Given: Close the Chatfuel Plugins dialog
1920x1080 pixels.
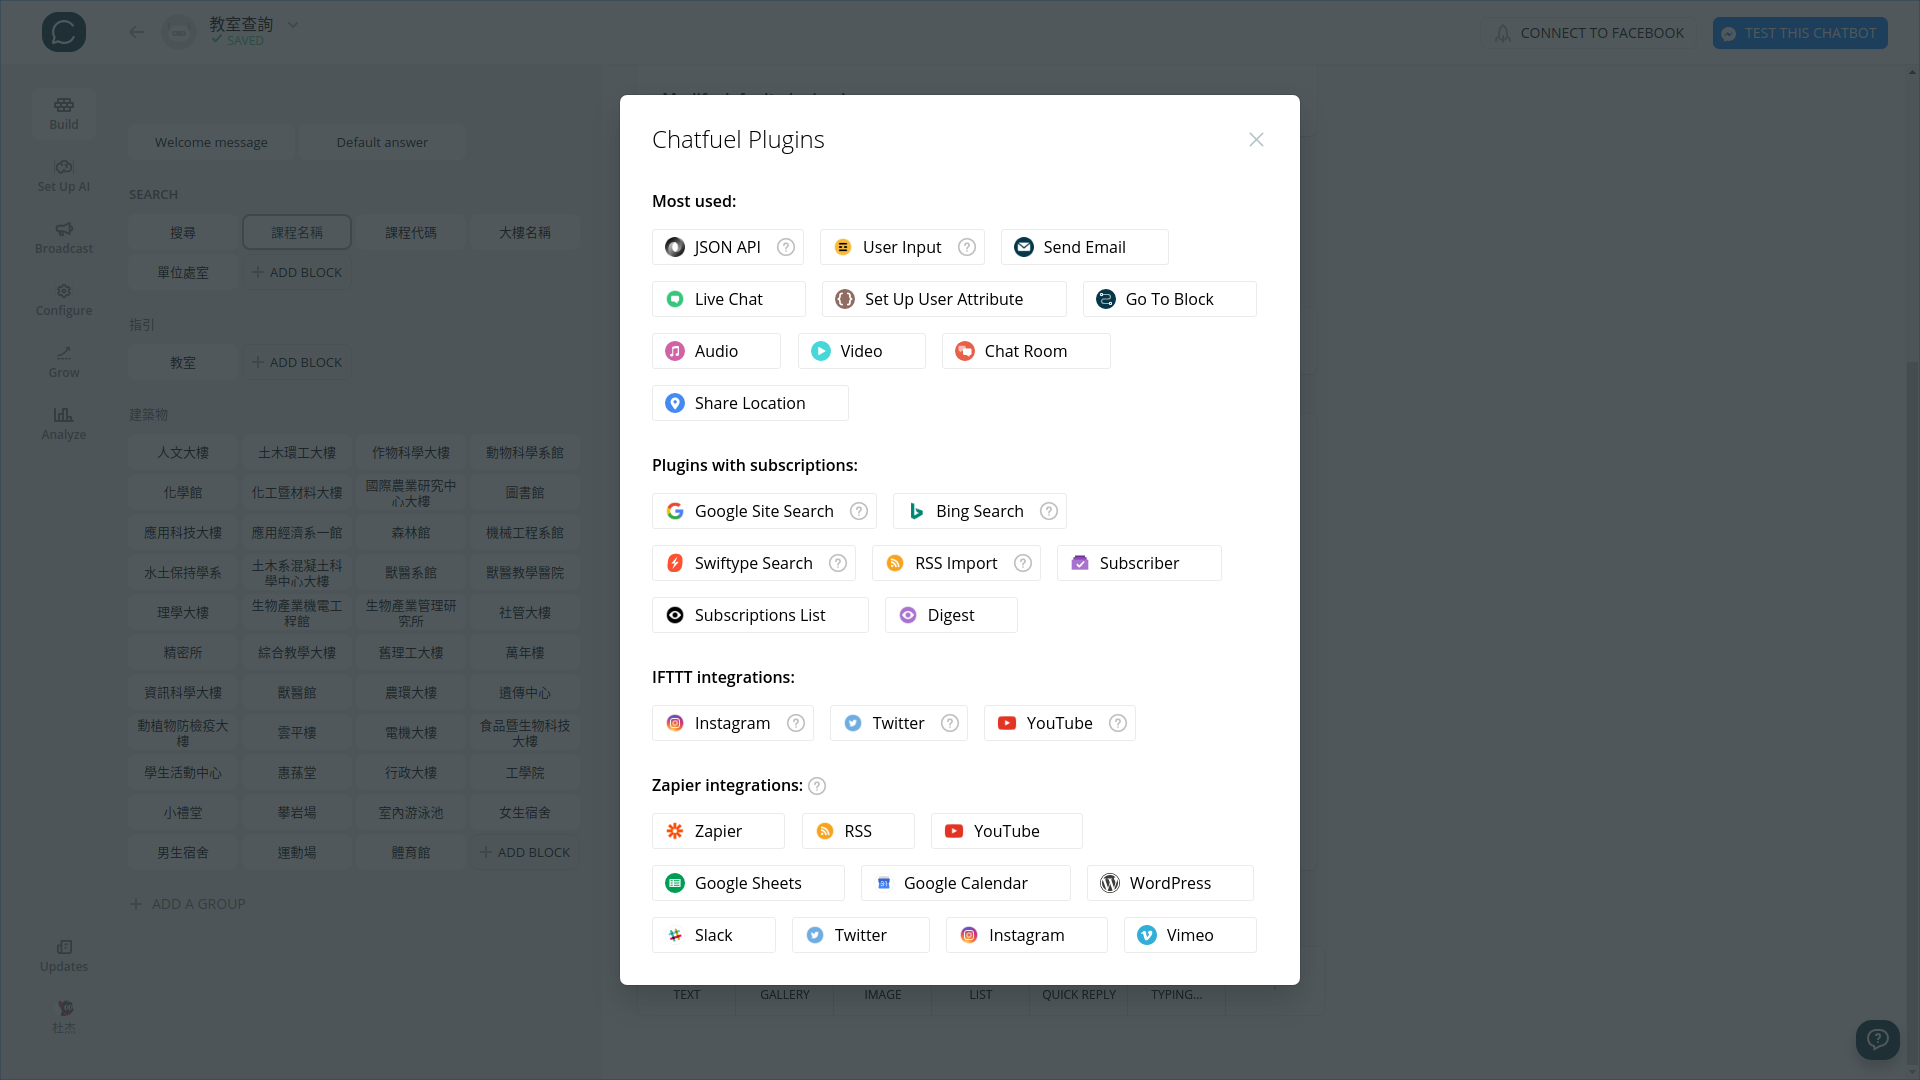Looking at the screenshot, I should pos(1256,140).
